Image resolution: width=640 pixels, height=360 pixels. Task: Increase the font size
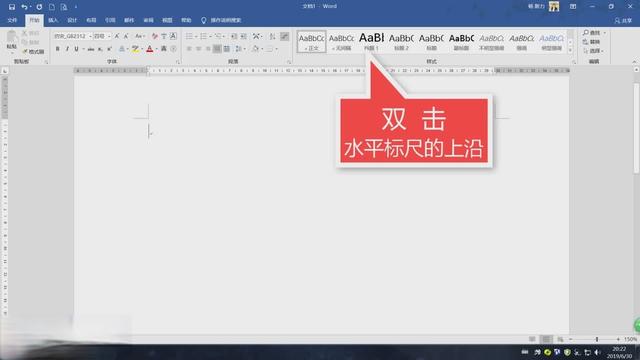point(117,36)
